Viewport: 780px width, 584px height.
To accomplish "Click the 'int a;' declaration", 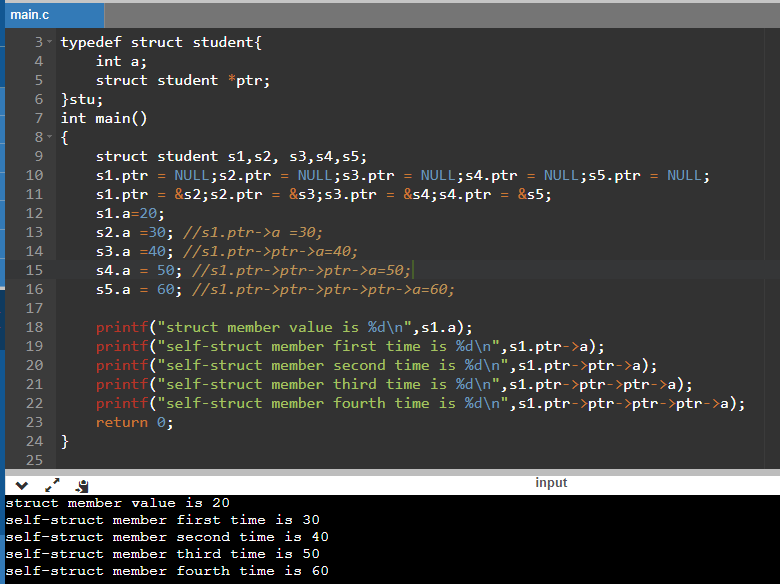I will [121, 61].
